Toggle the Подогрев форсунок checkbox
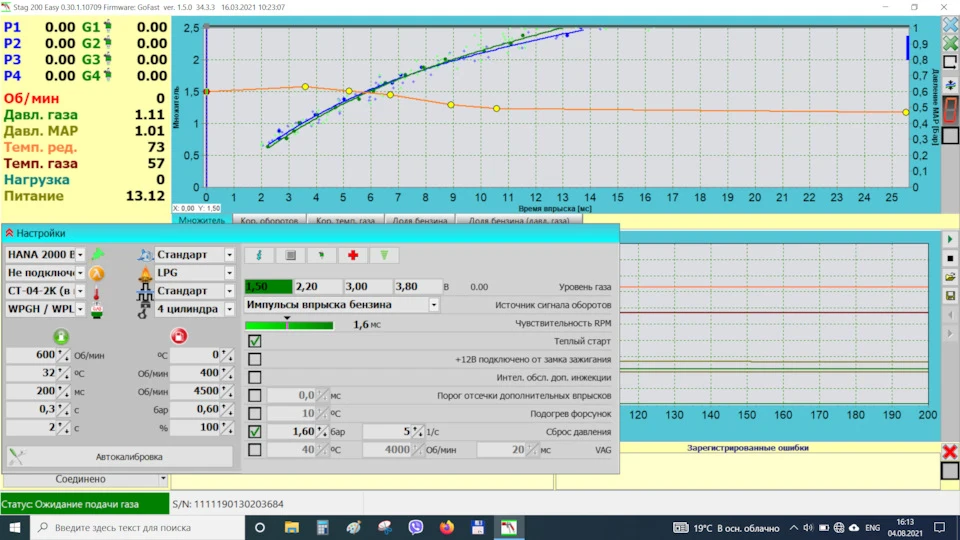This screenshot has width=960, height=540. pyautogui.click(x=255, y=413)
